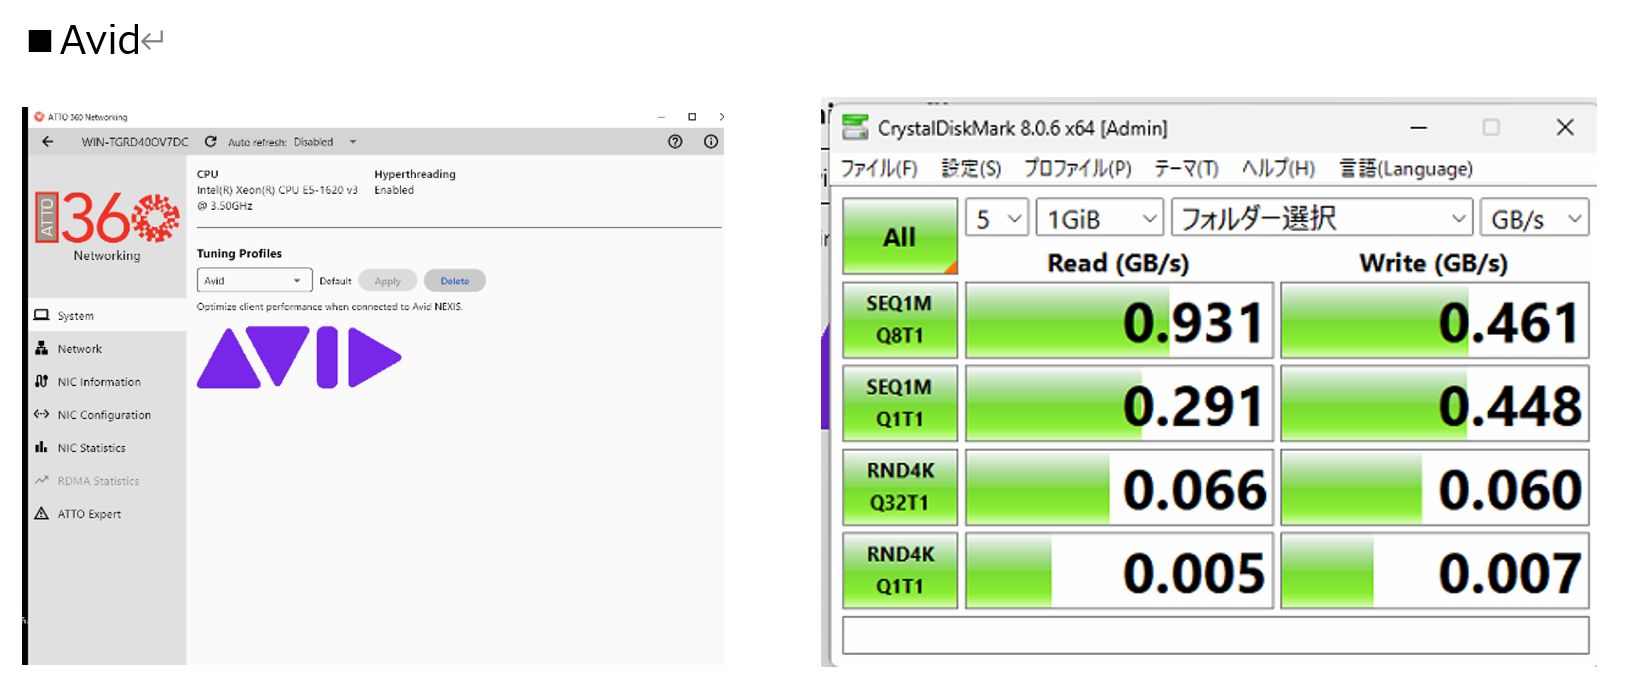Click the Network icon in the sidebar
The width and height of the screenshot is (1638, 682).
(x=41, y=348)
